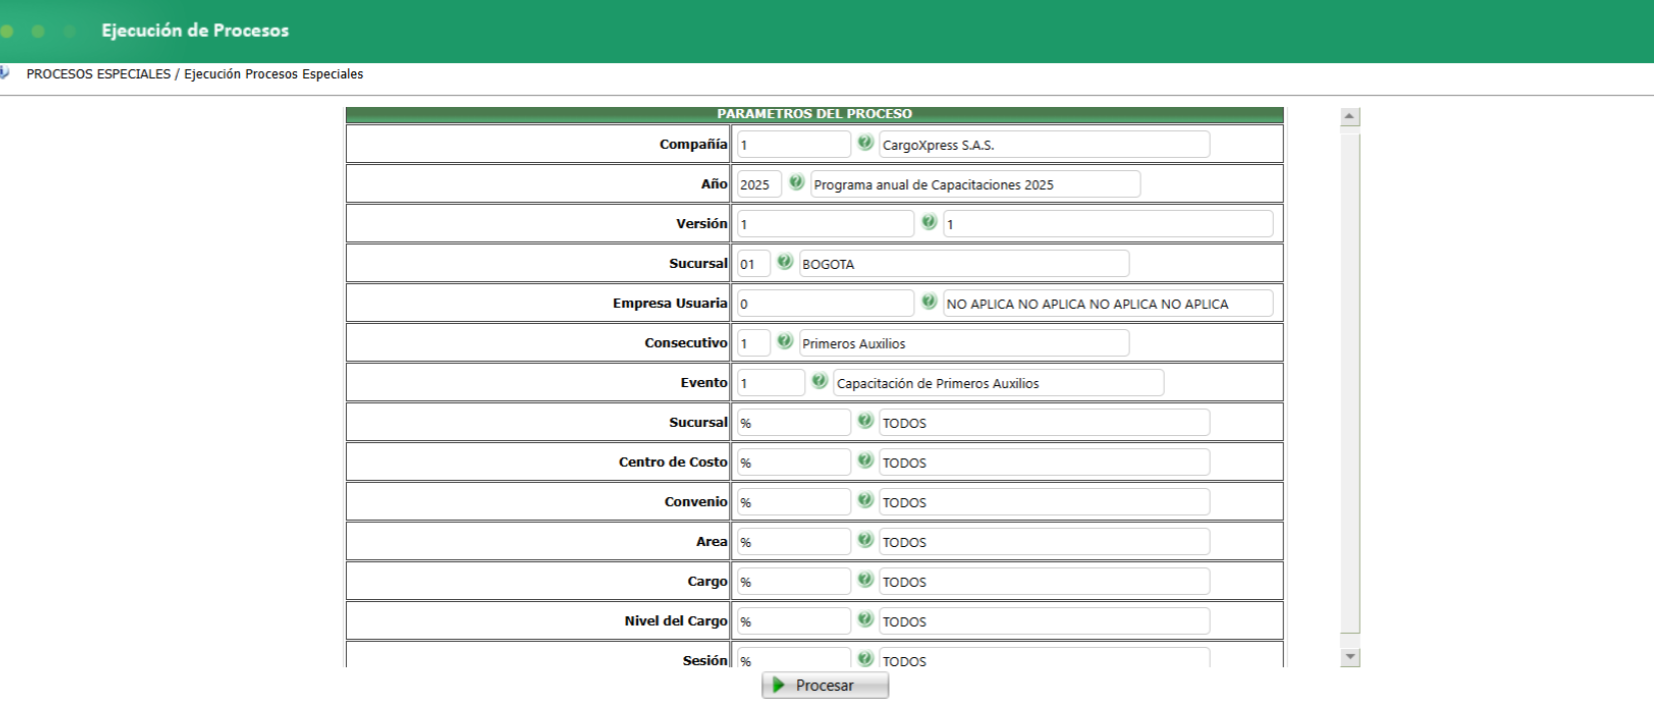Click the Versión description field
The image size is (1654, 717).
coord(1108,223)
